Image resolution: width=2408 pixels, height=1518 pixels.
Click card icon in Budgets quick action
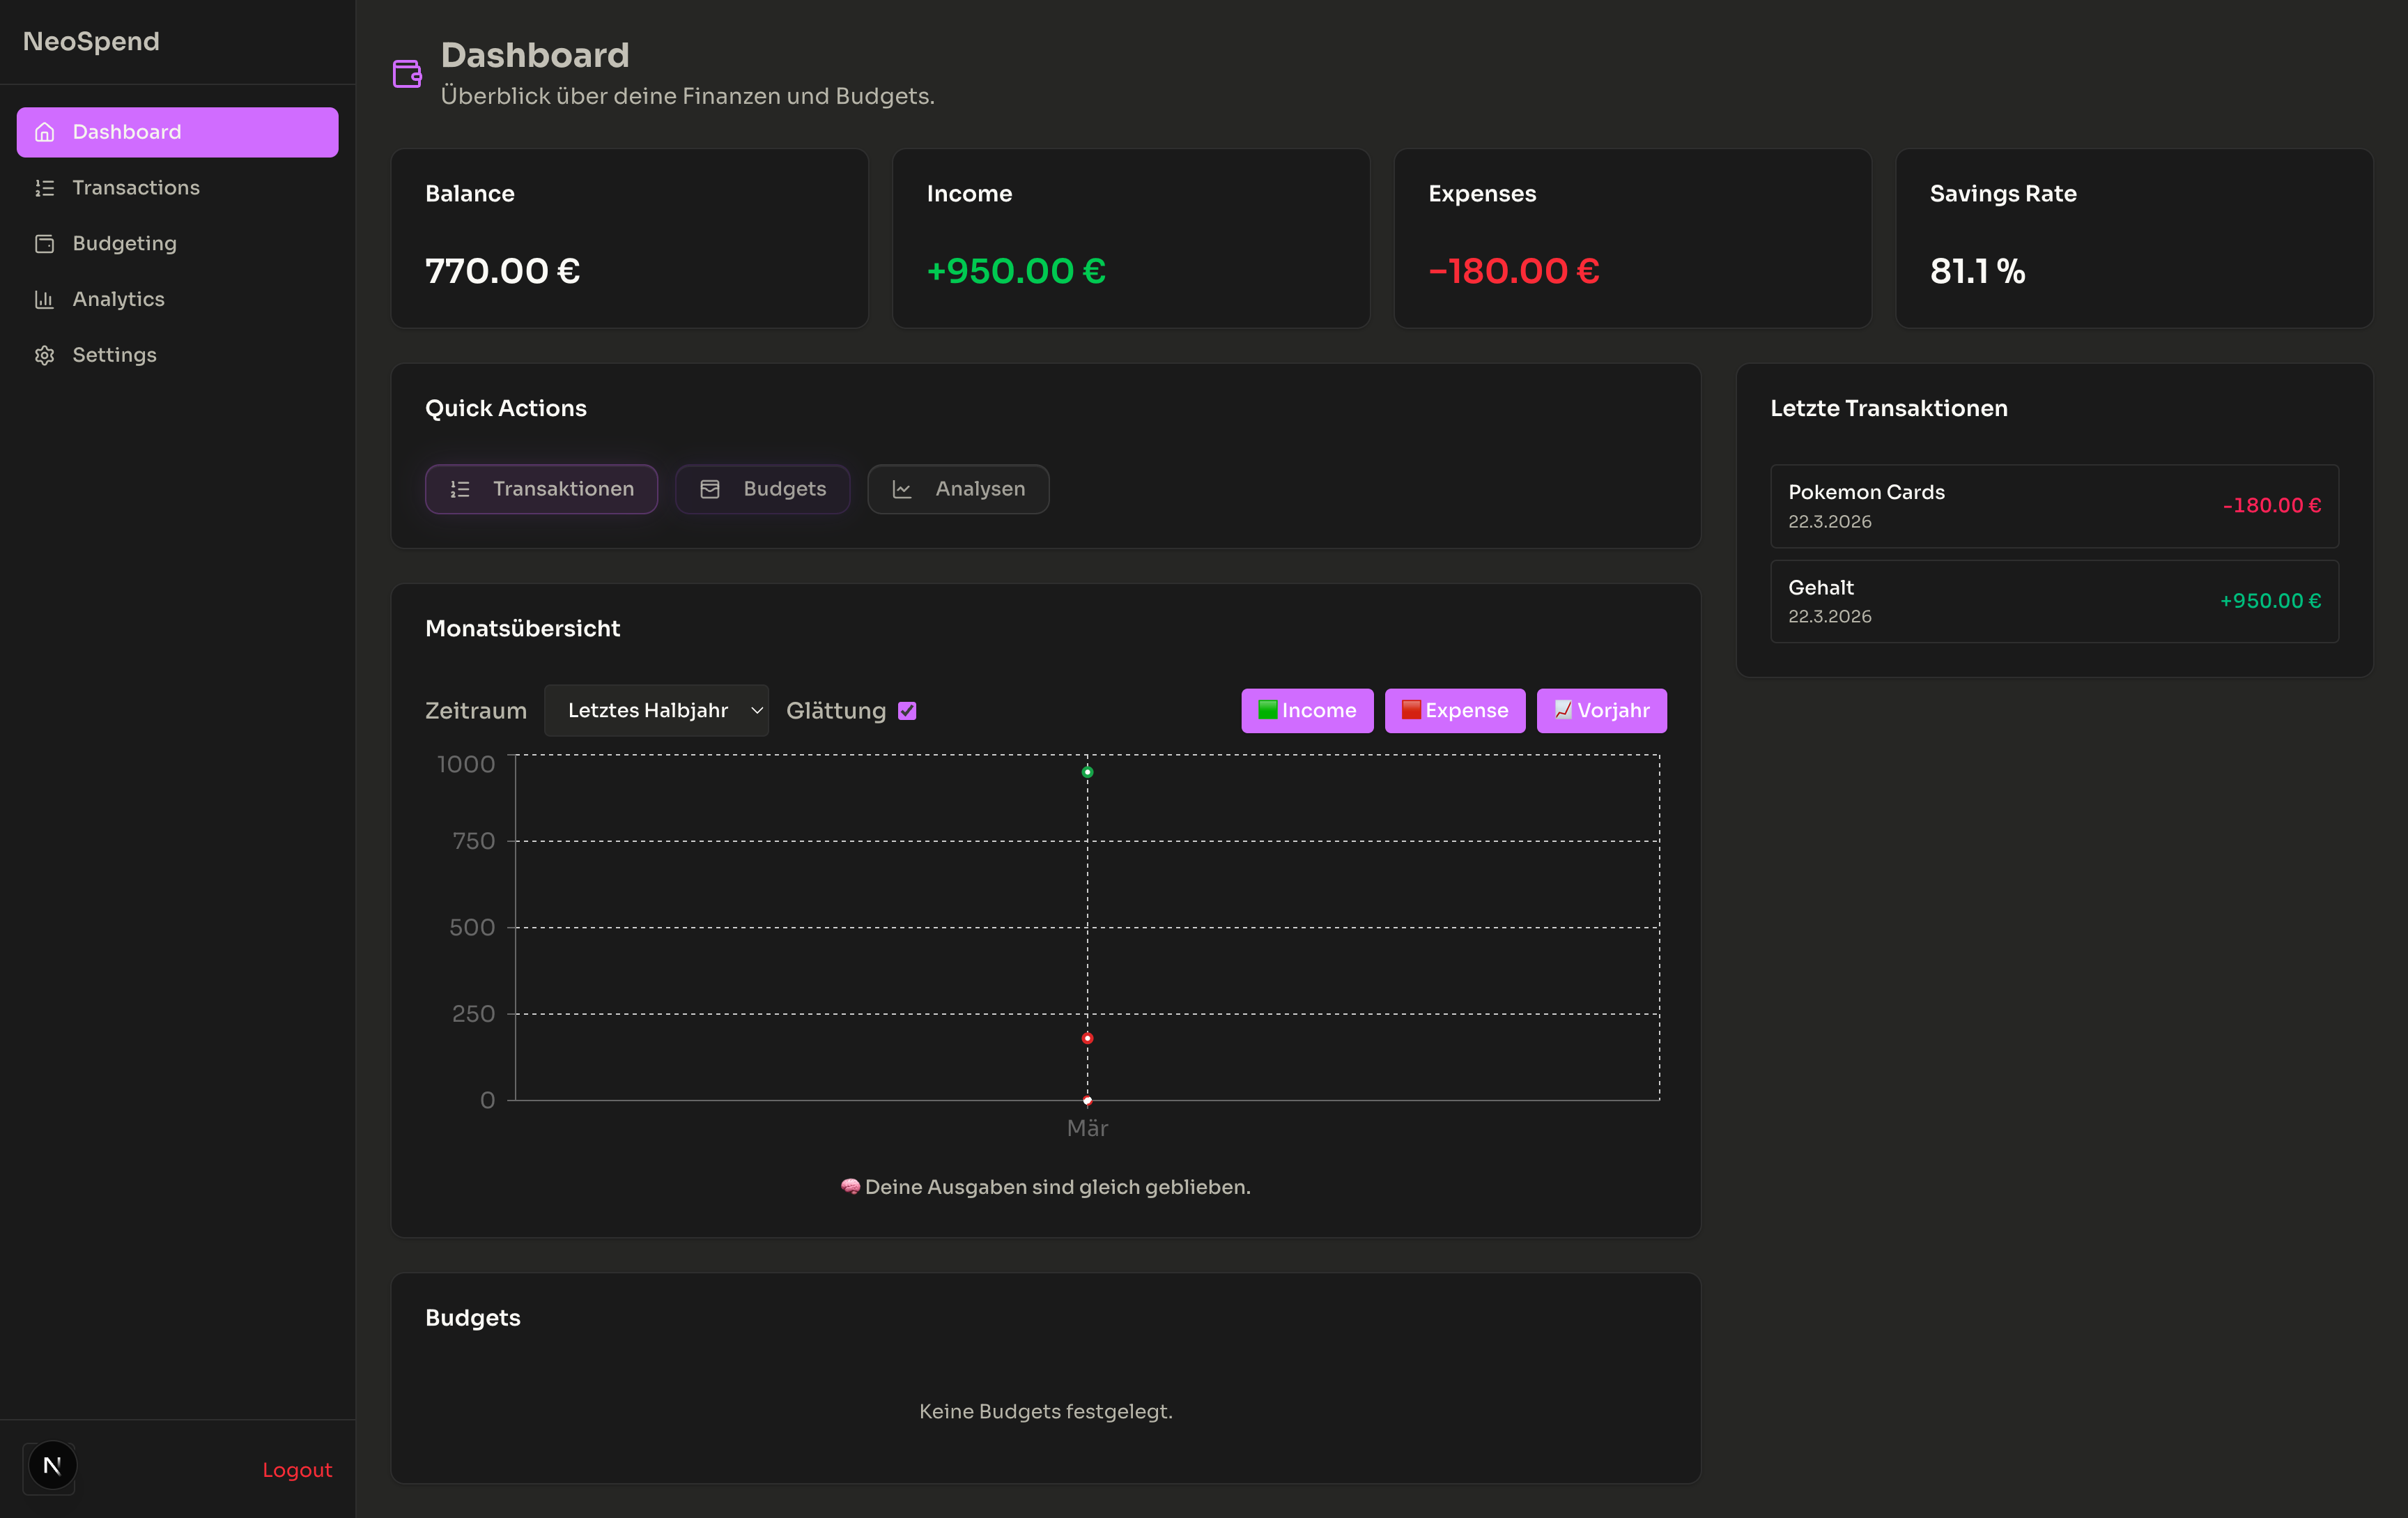tap(710, 489)
